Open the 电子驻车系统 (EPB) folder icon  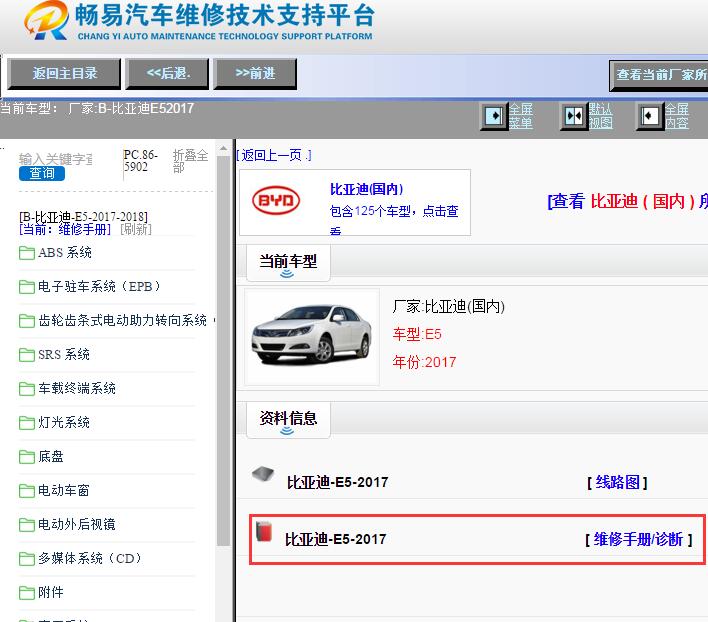point(27,287)
